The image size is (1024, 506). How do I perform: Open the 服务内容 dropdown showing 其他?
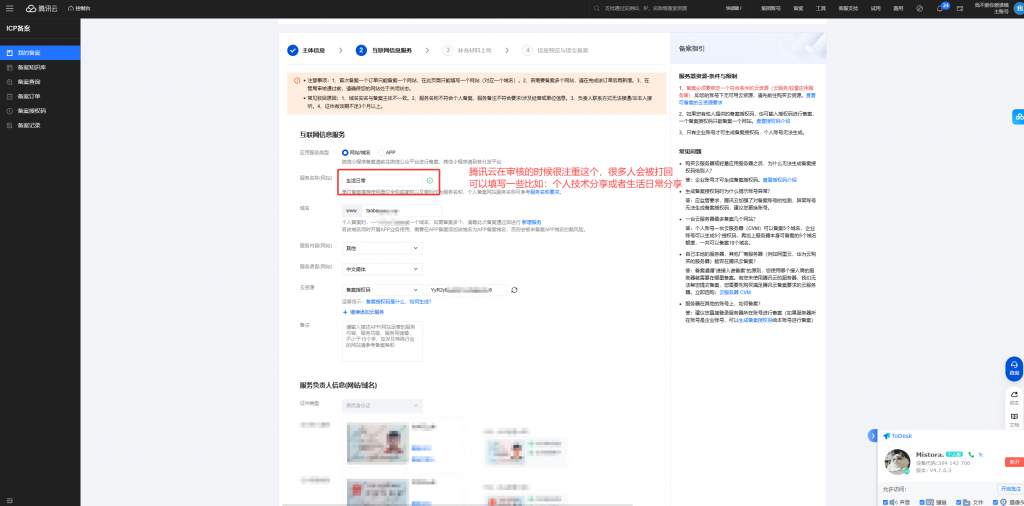(x=382, y=248)
